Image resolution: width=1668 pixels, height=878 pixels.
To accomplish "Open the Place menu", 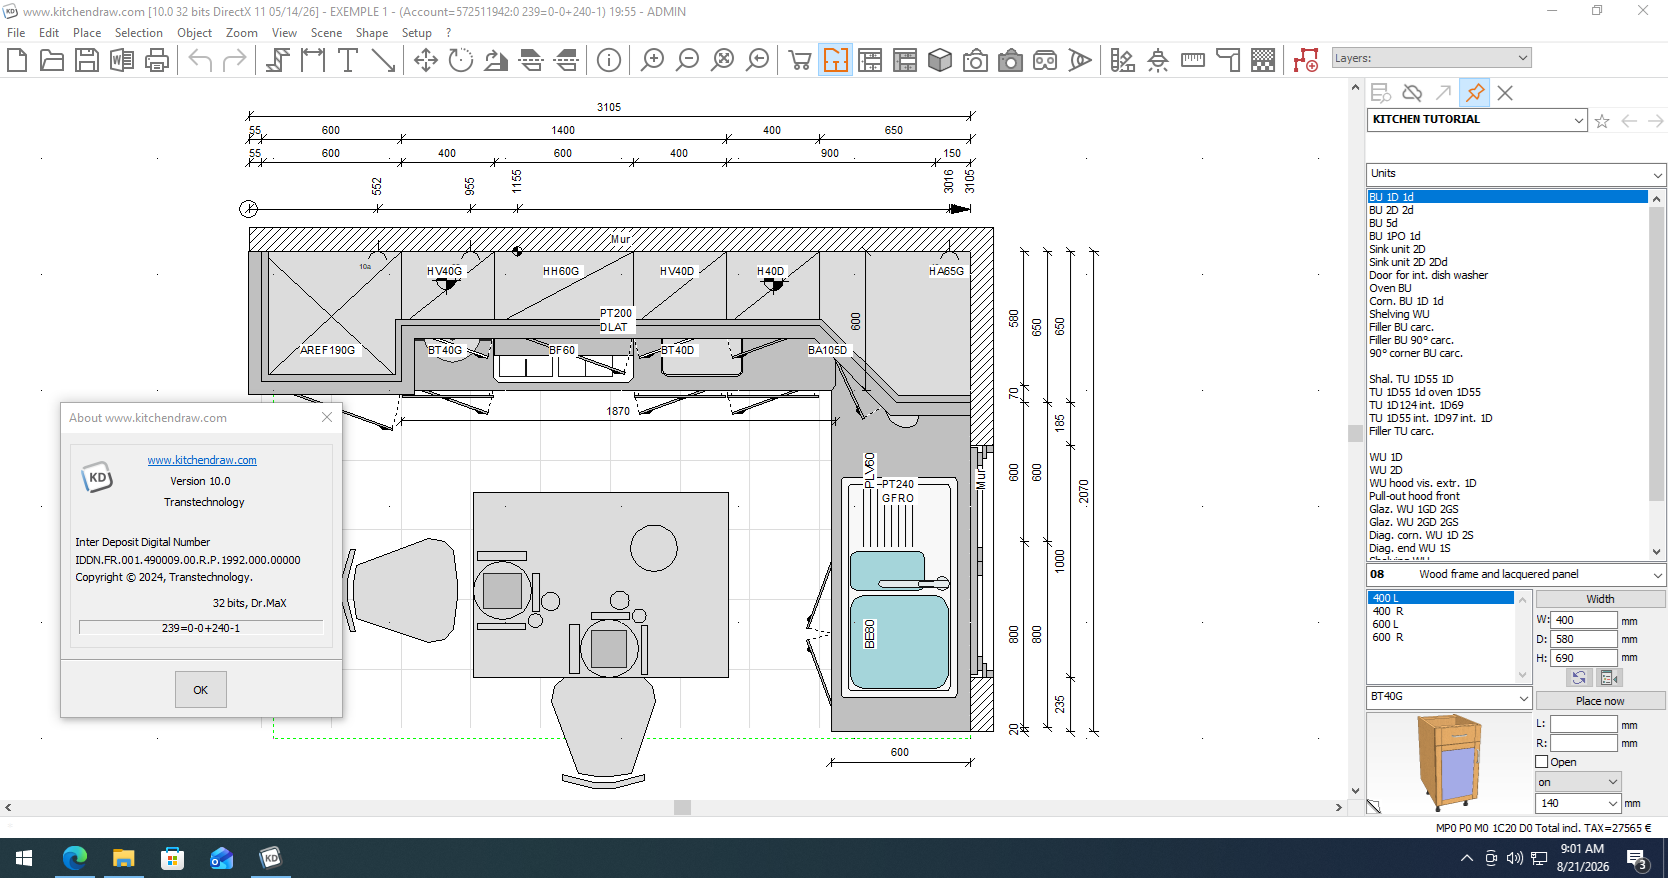I will [x=87, y=33].
